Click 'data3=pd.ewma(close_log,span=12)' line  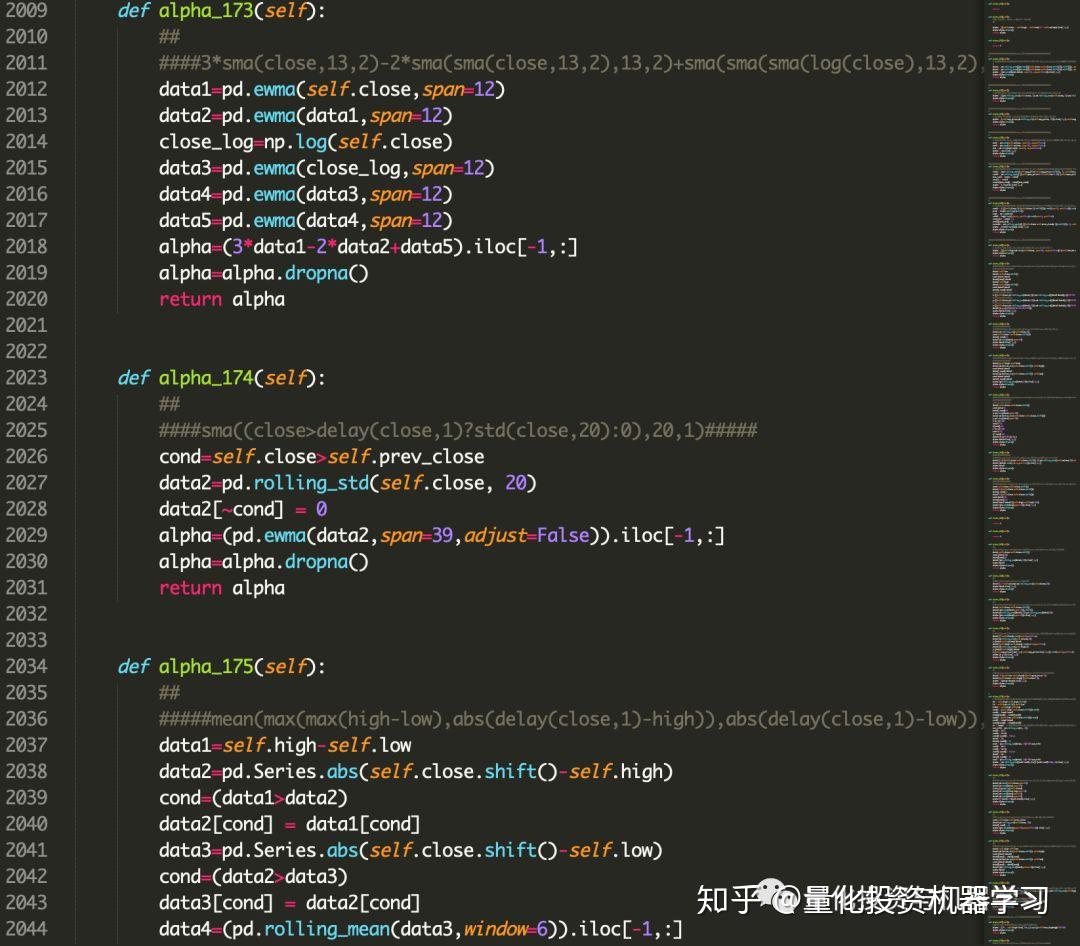[x=326, y=168]
